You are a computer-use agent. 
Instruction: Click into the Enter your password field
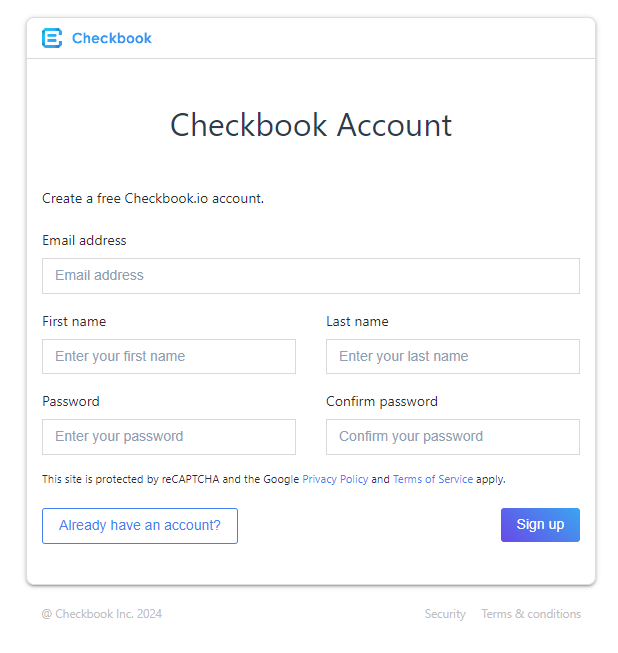pyautogui.click(x=169, y=437)
